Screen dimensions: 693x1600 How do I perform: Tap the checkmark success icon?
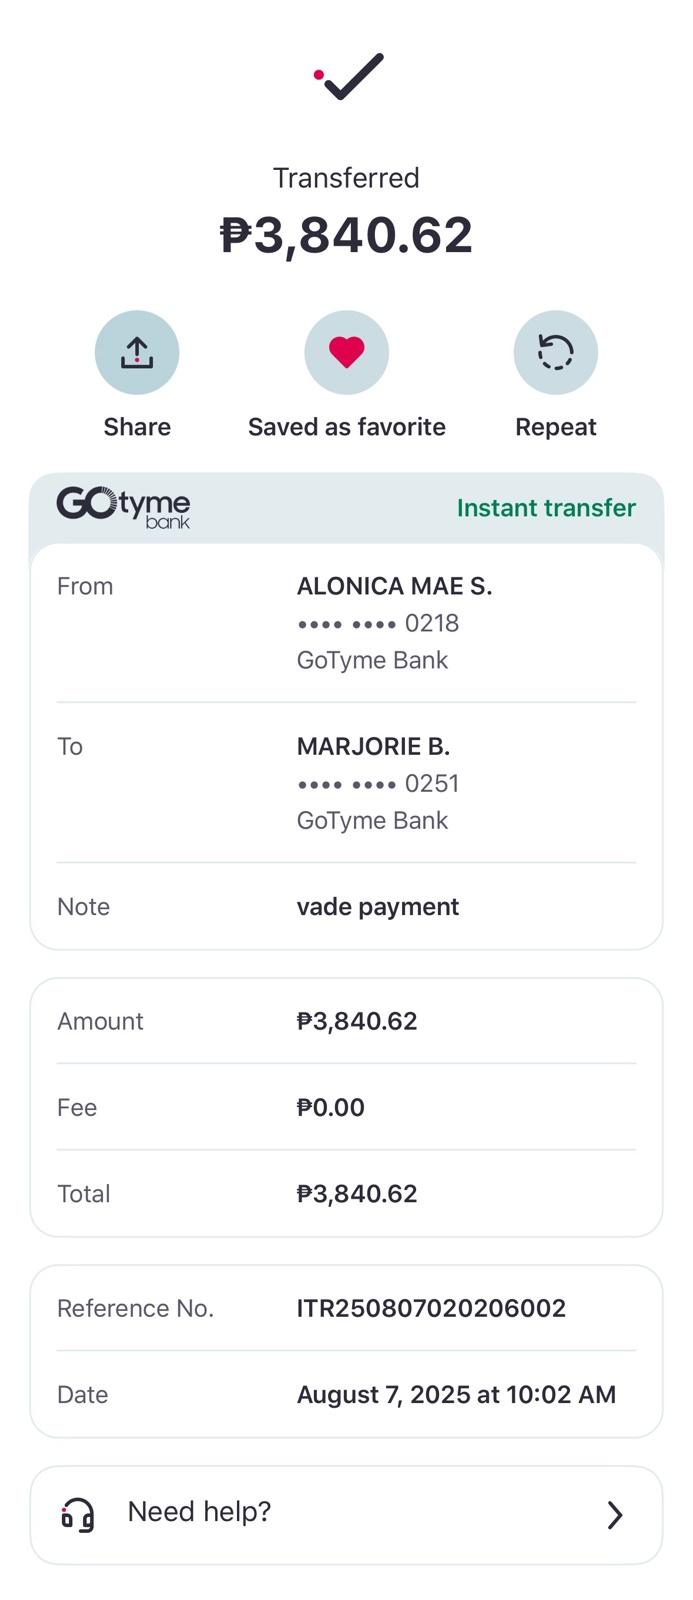(349, 76)
